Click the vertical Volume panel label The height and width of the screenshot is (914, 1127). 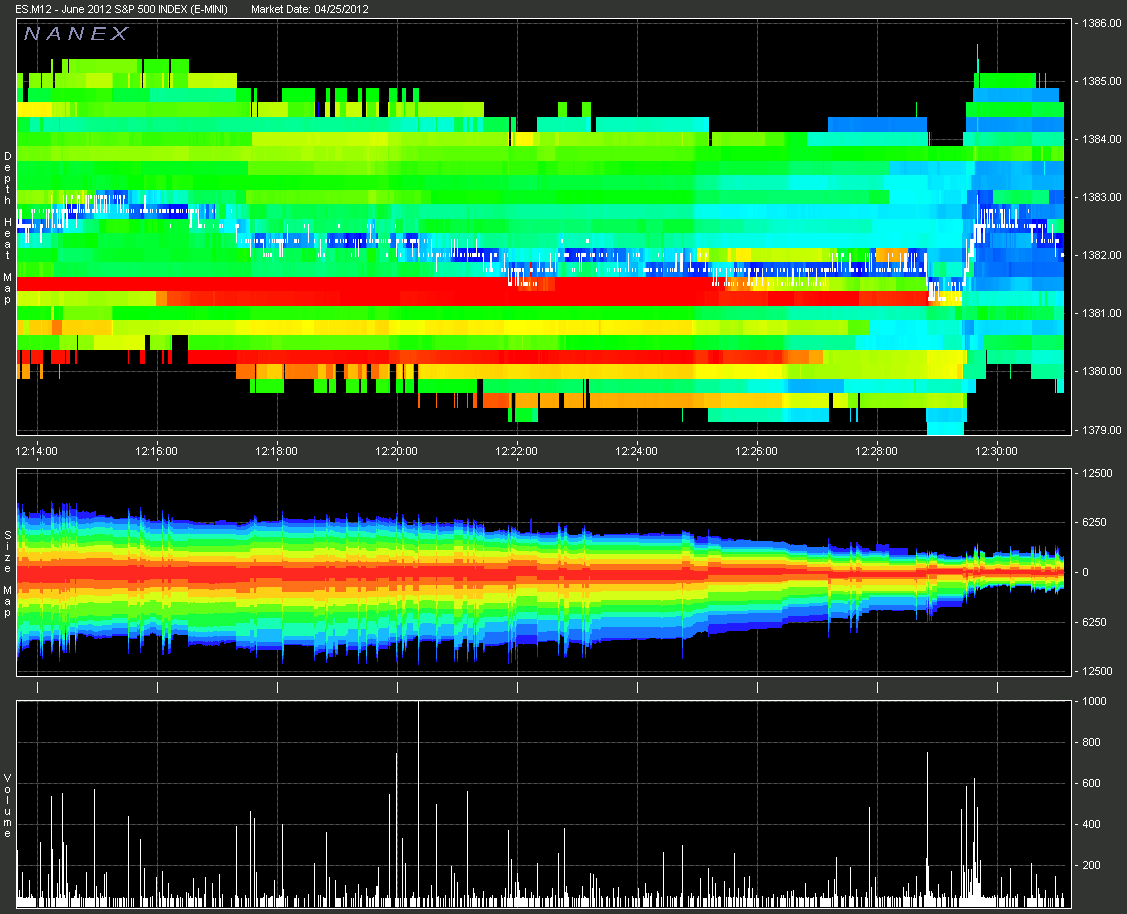(8, 806)
